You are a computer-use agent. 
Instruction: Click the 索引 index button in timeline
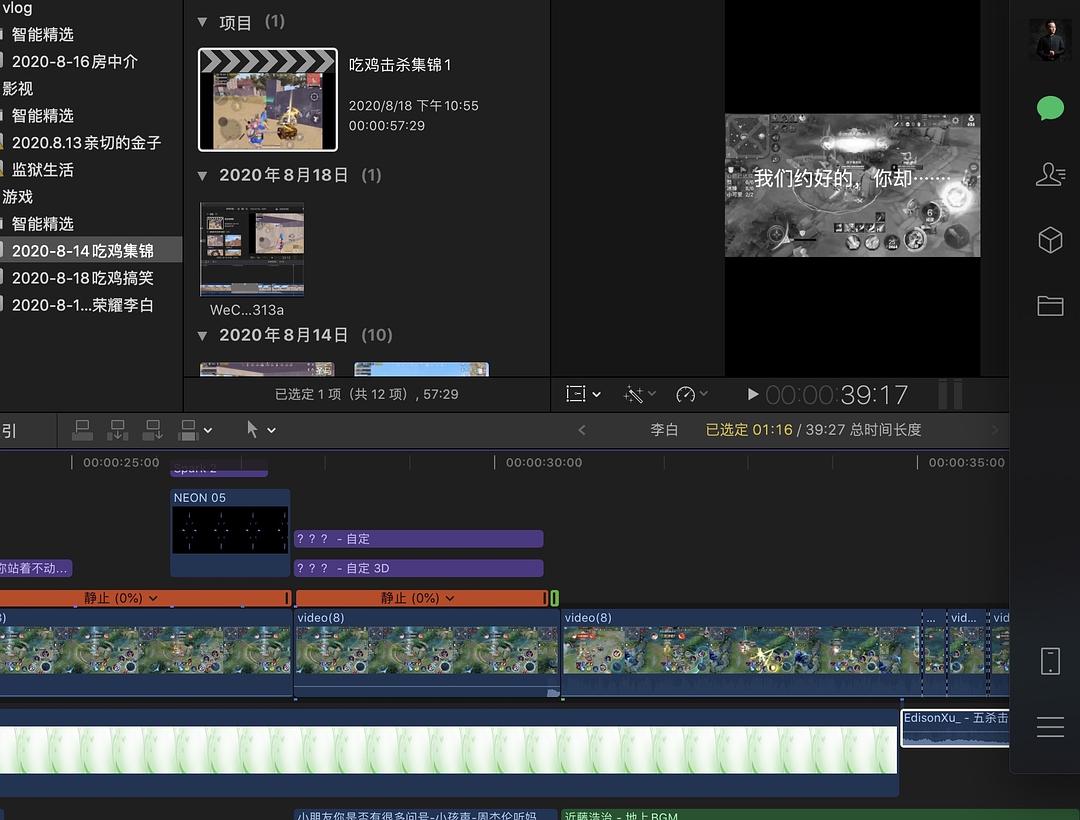[x=10, y=431]
